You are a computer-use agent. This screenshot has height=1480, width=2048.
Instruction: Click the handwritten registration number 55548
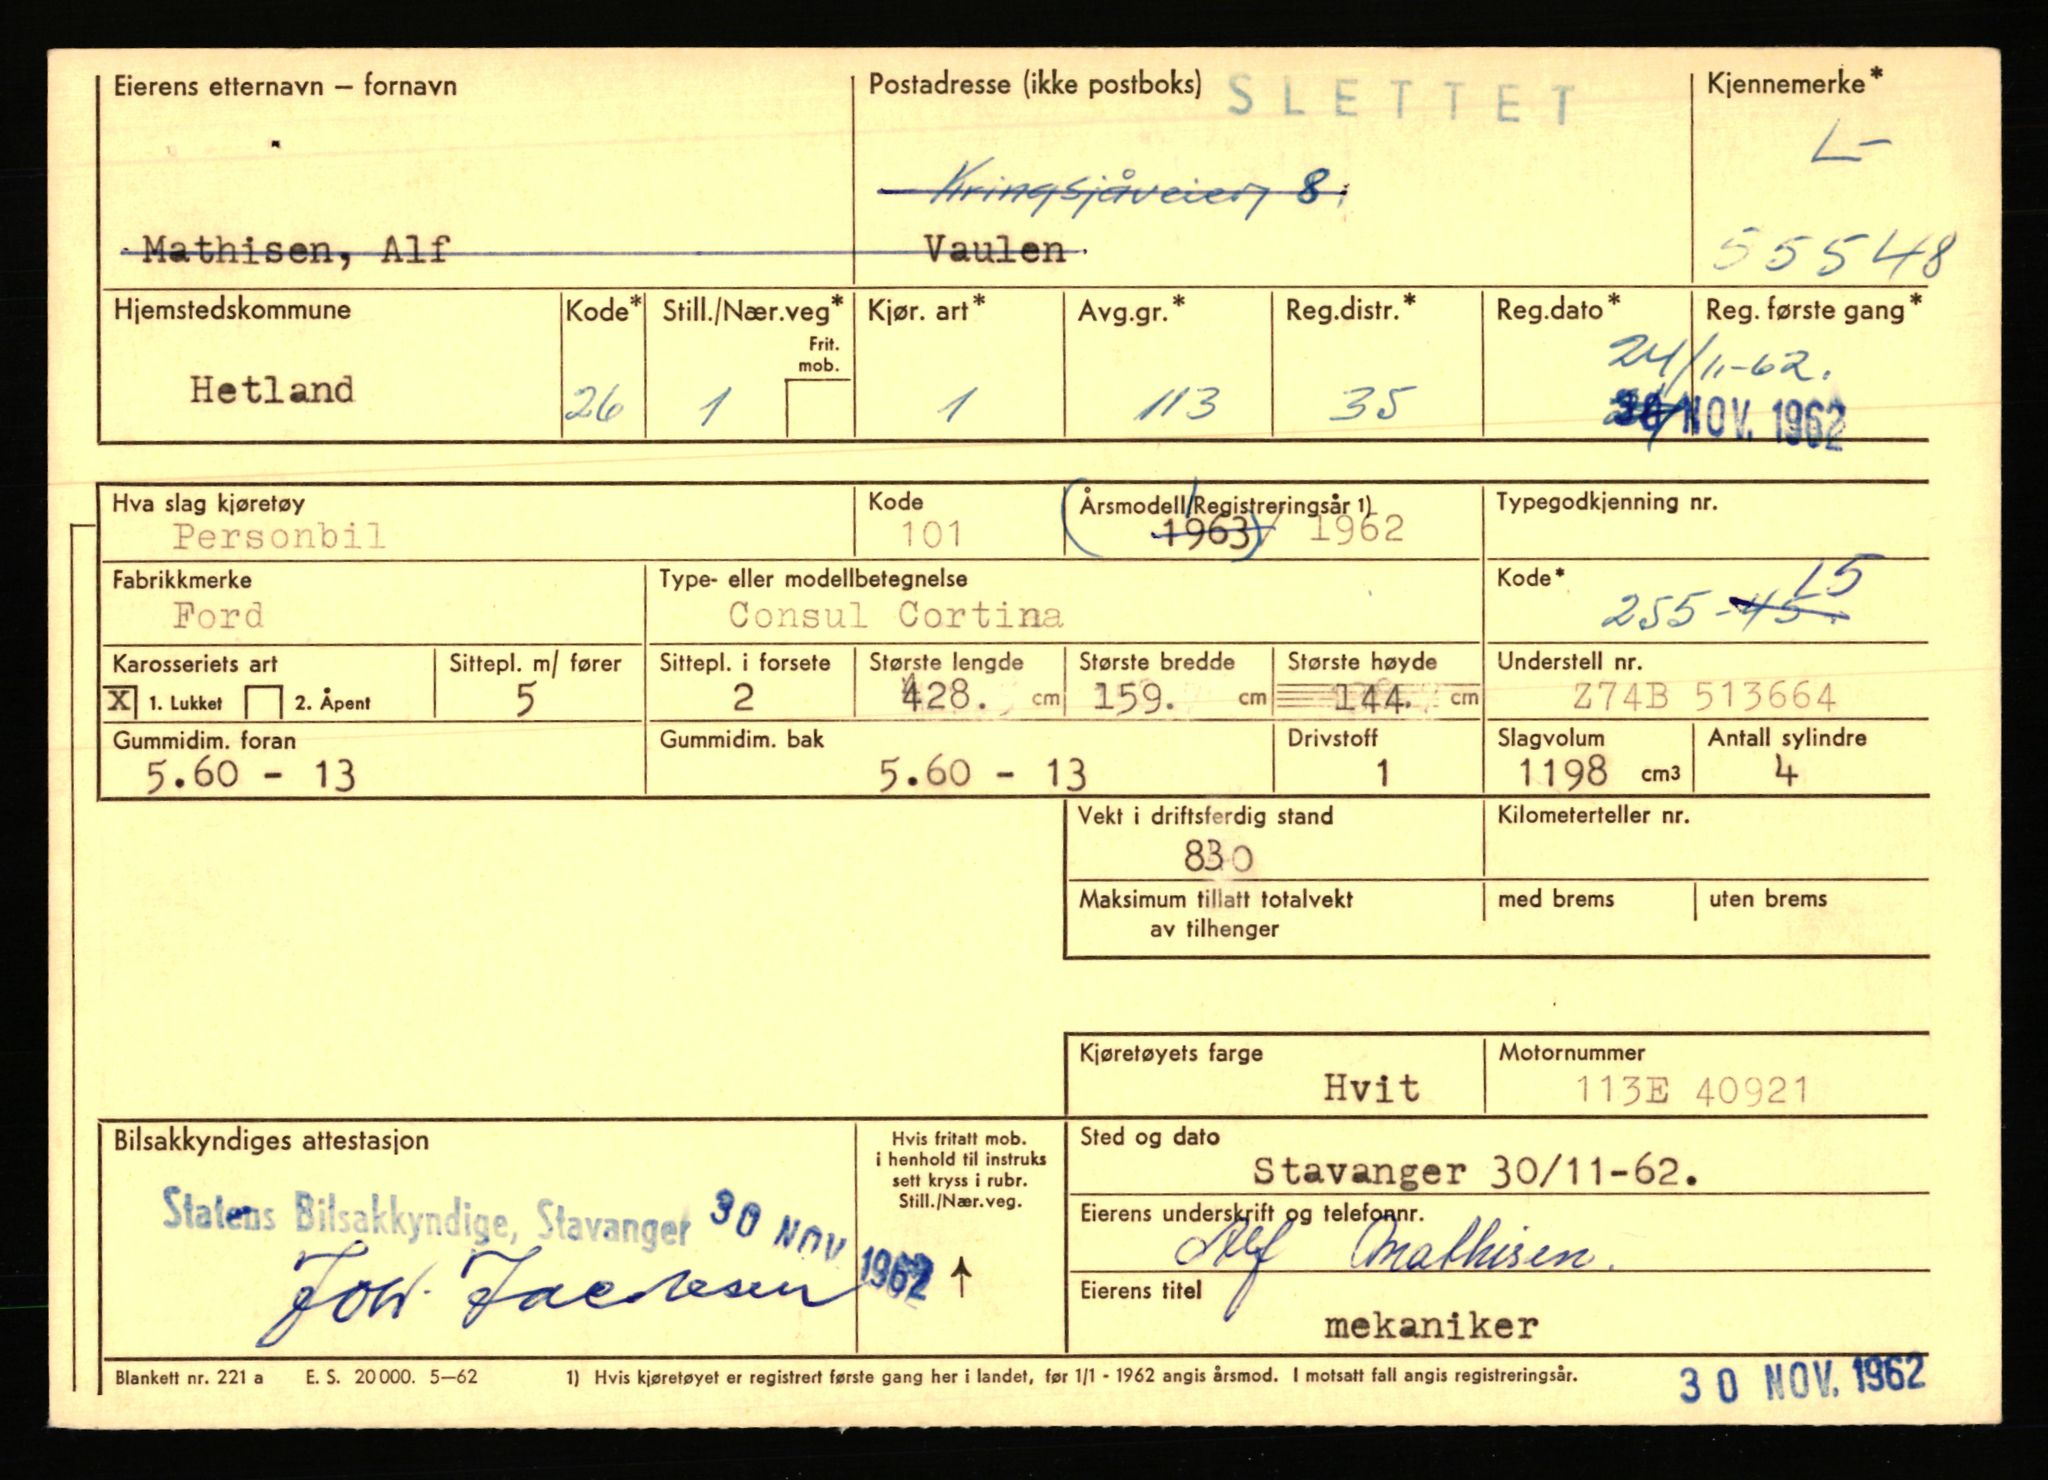1833,253
